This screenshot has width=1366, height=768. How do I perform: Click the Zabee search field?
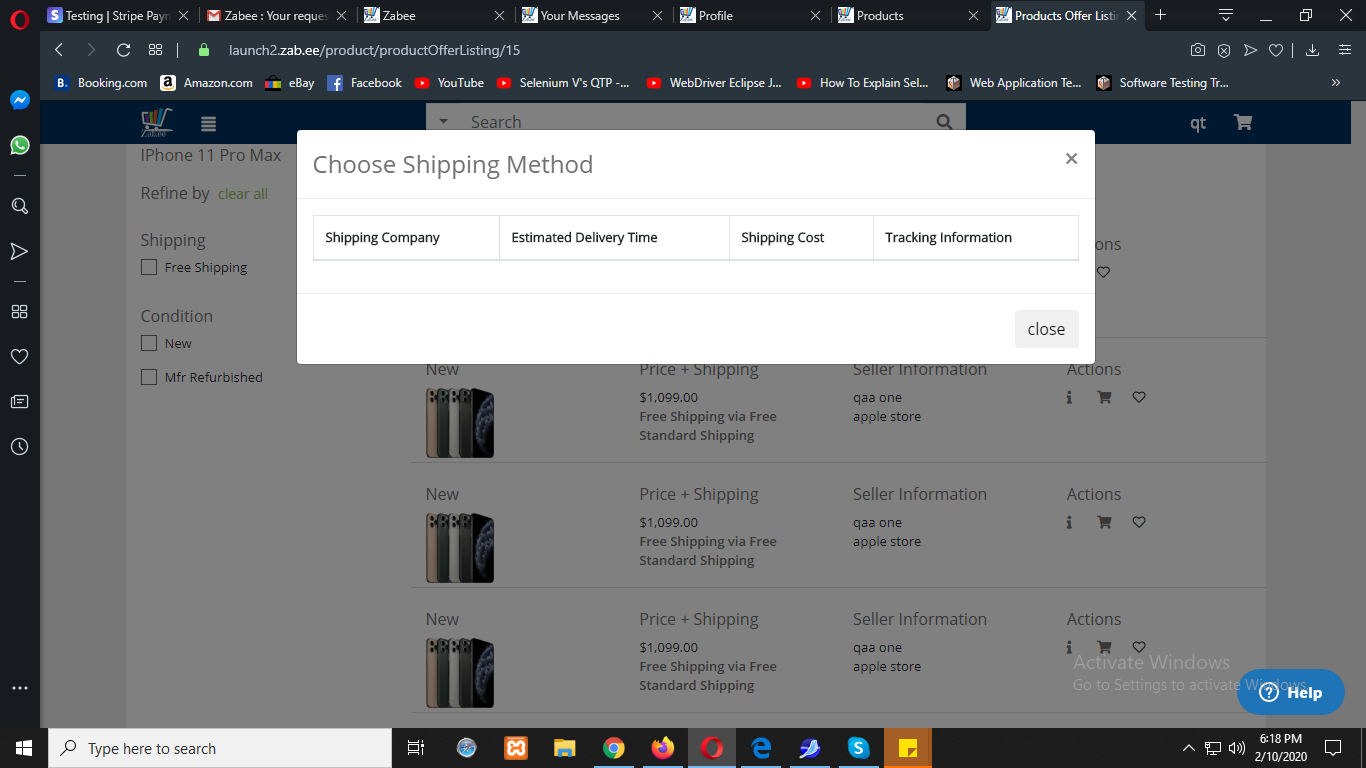pos(695,122)
